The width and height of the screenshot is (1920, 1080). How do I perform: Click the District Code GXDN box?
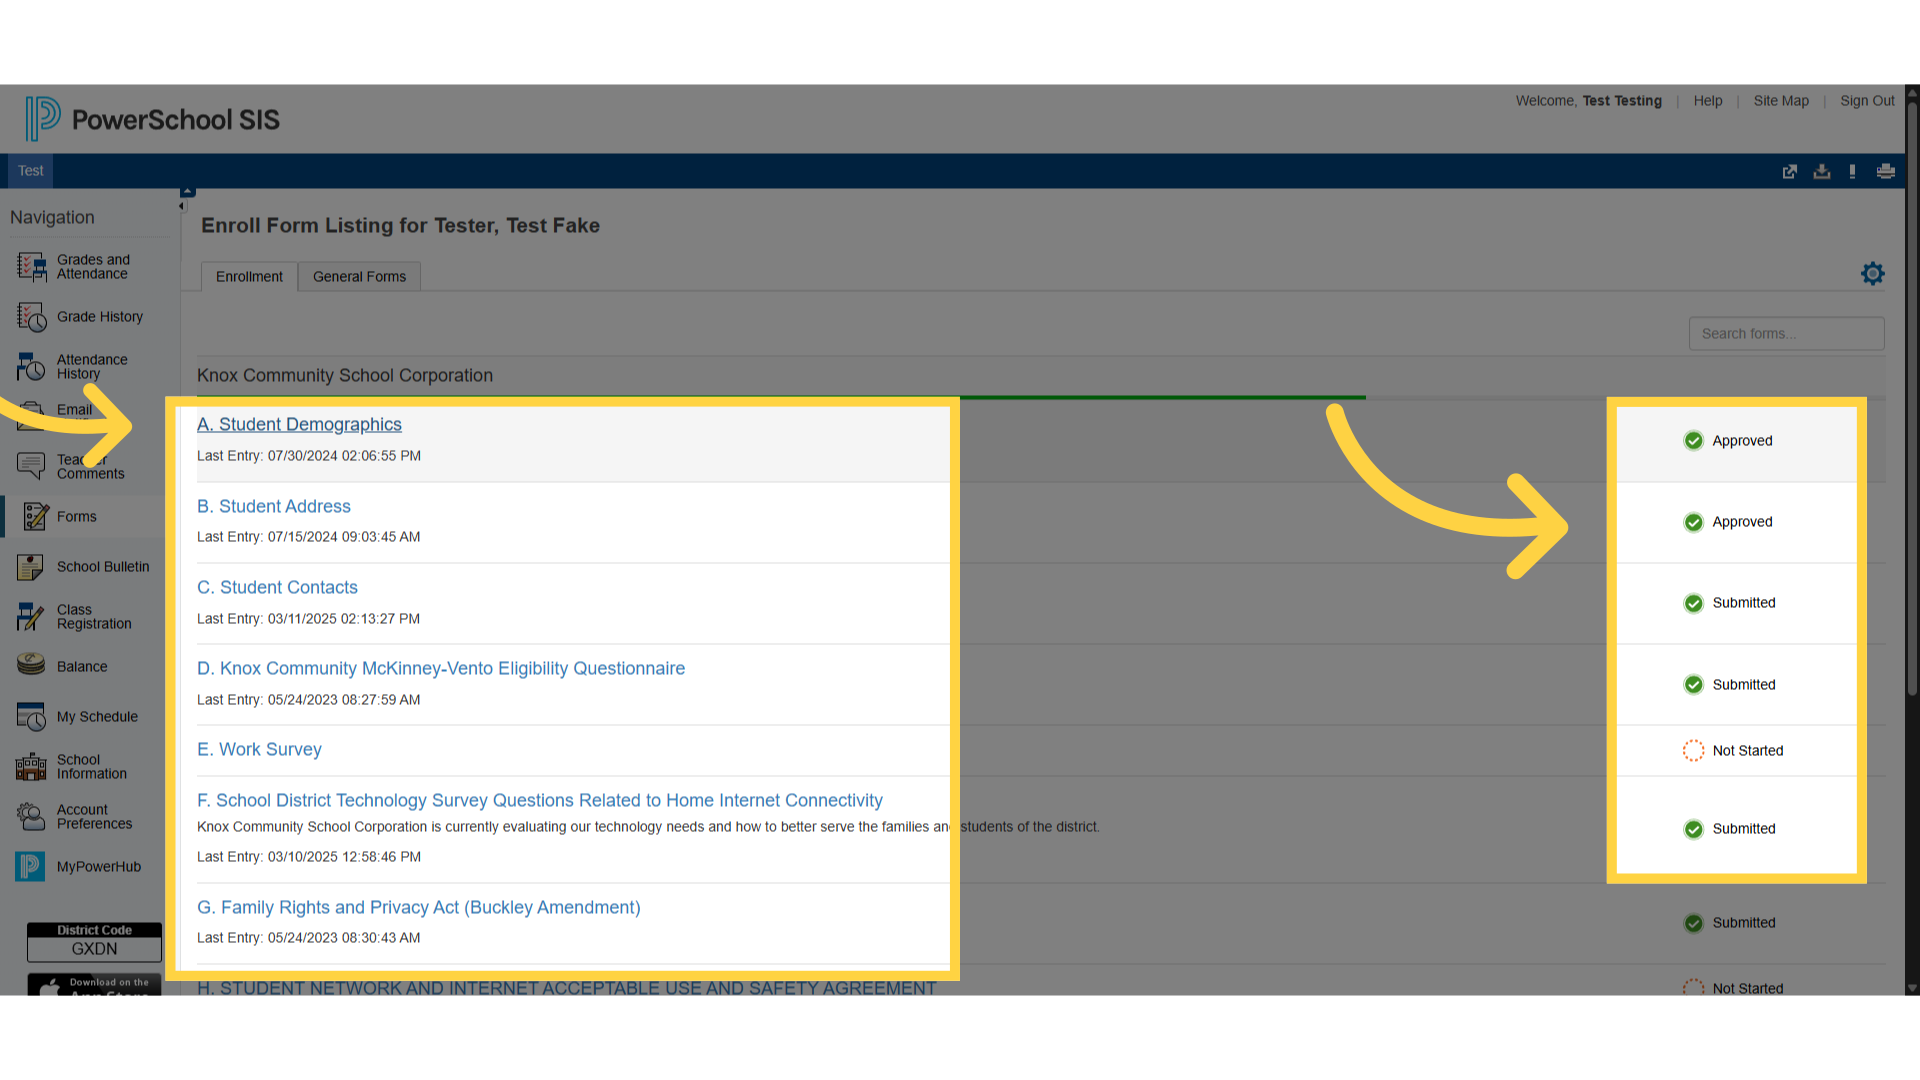pyautogui.click(x=94, y=941)
